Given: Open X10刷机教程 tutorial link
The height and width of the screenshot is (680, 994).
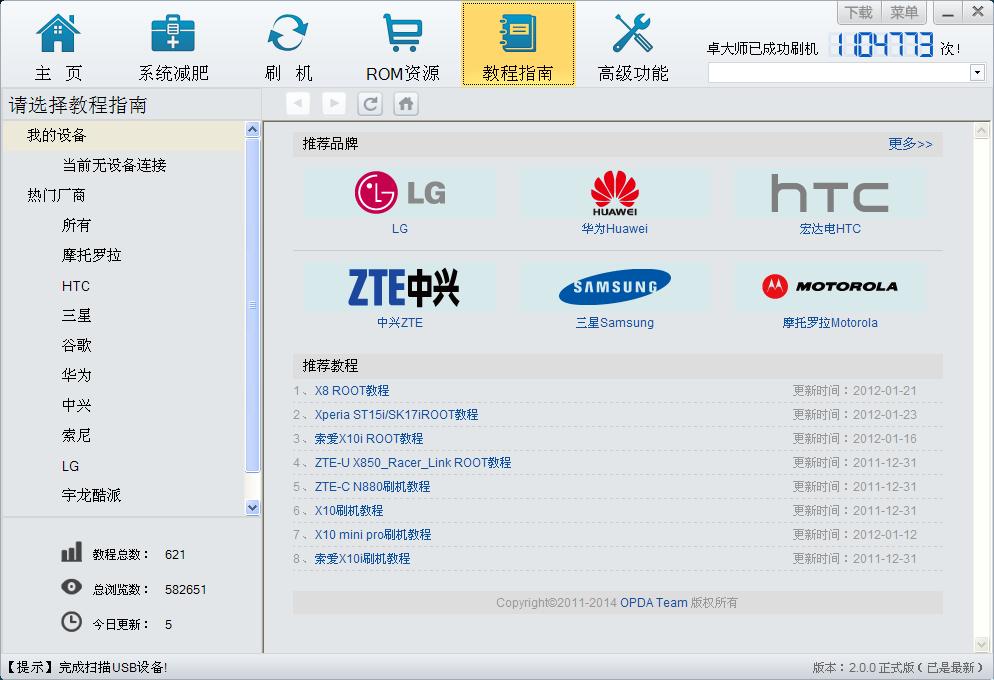Looking at the screenshot, I should pos(349,511).
